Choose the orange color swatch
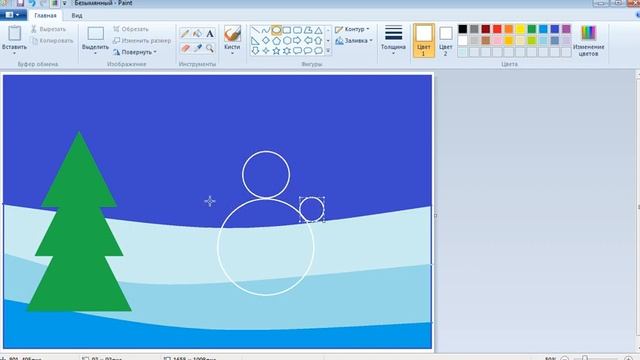640x360 pixels. [509, 29]
